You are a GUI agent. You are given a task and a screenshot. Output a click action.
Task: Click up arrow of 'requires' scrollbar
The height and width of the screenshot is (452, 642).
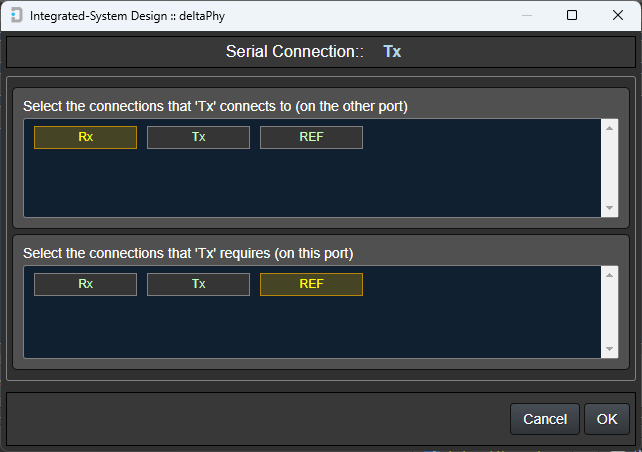pyautogui.click(x=609, y=275)
